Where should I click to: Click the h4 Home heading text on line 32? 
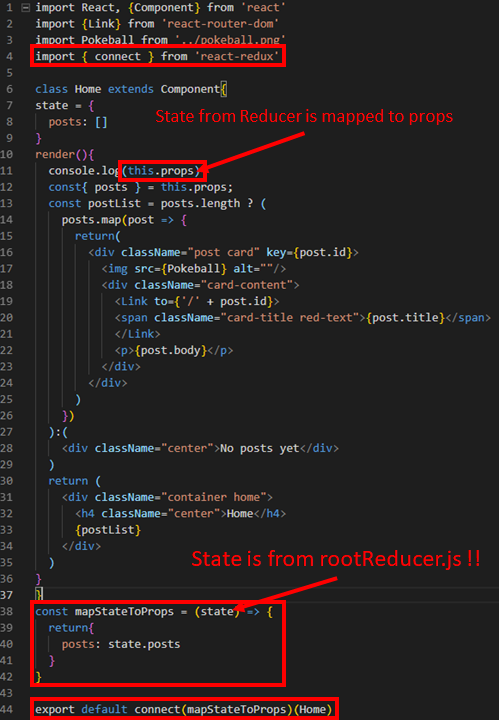pyautogui.click(x=240, y=513)
